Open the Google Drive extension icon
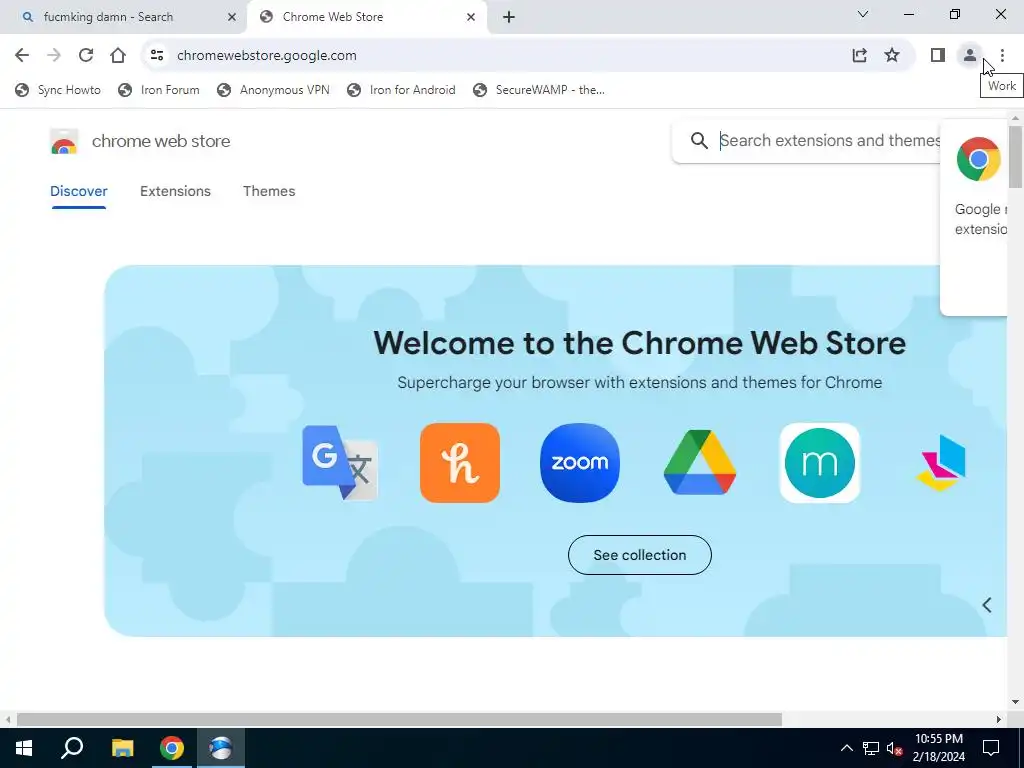 (x=700, y=462)
